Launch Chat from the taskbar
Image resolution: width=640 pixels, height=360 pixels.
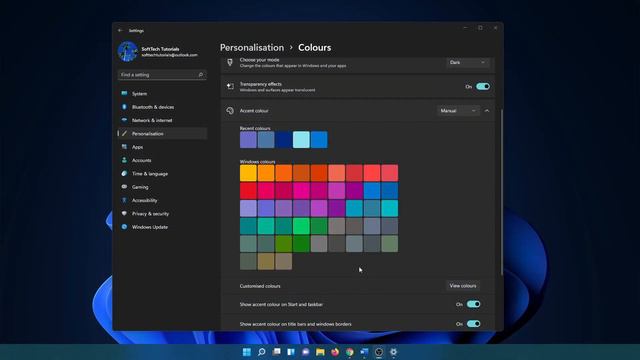pos(306,352)
